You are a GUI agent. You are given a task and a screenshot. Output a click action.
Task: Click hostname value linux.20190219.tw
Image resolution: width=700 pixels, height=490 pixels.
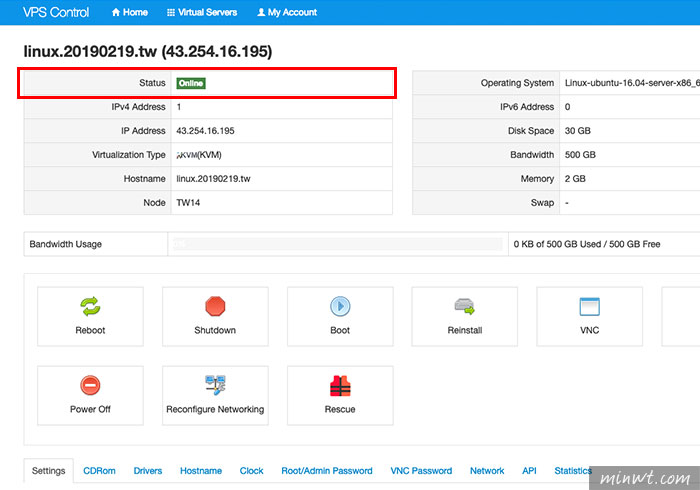point(213,179)
